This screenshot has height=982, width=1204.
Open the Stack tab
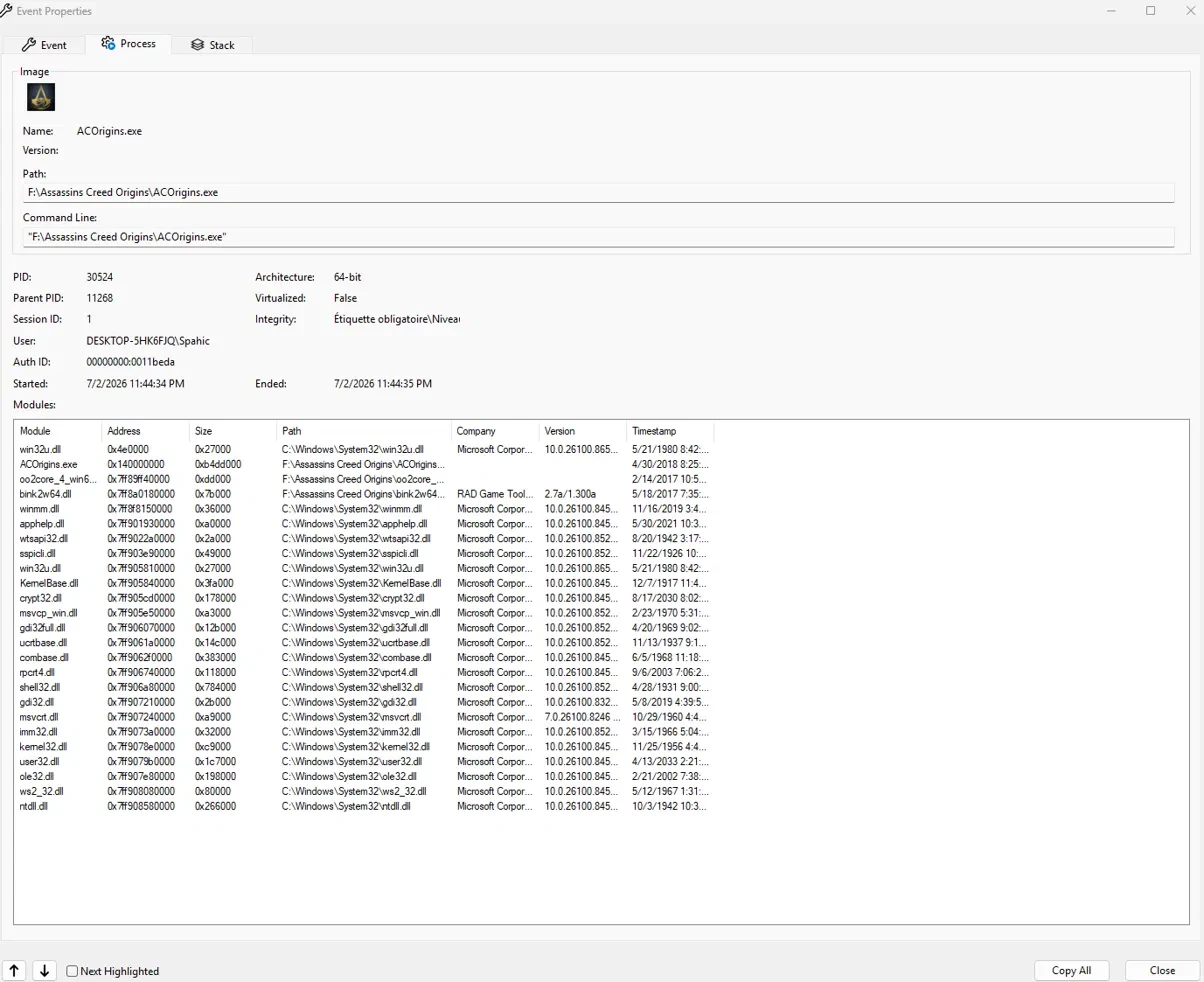213,45
